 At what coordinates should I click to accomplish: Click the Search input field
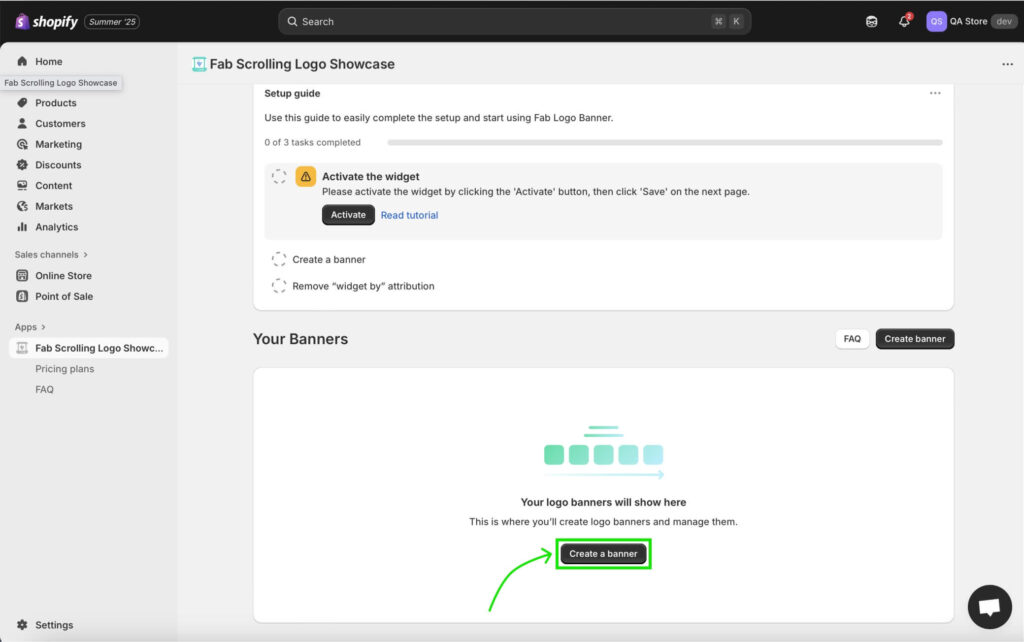point(515,22)
